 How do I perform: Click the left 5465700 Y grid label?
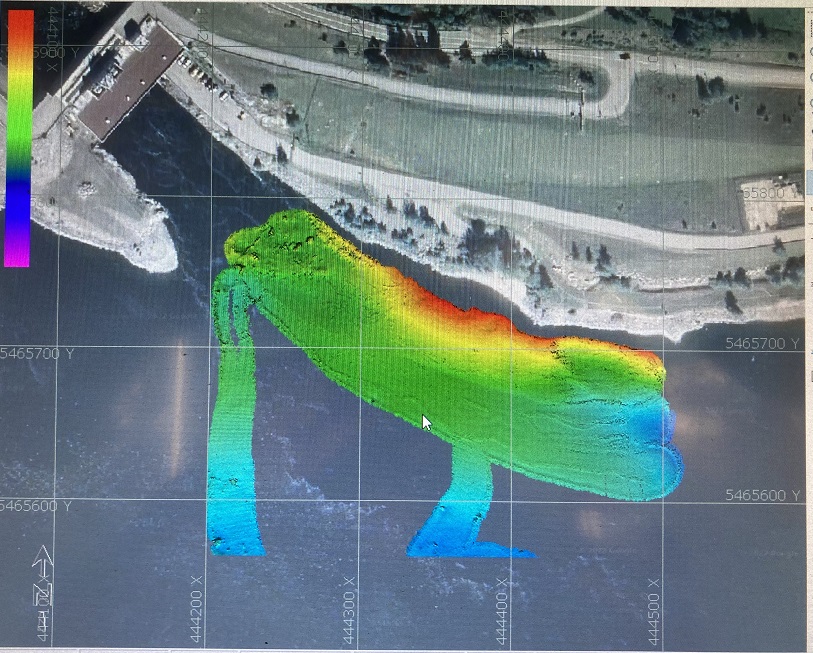pos(37,354)
